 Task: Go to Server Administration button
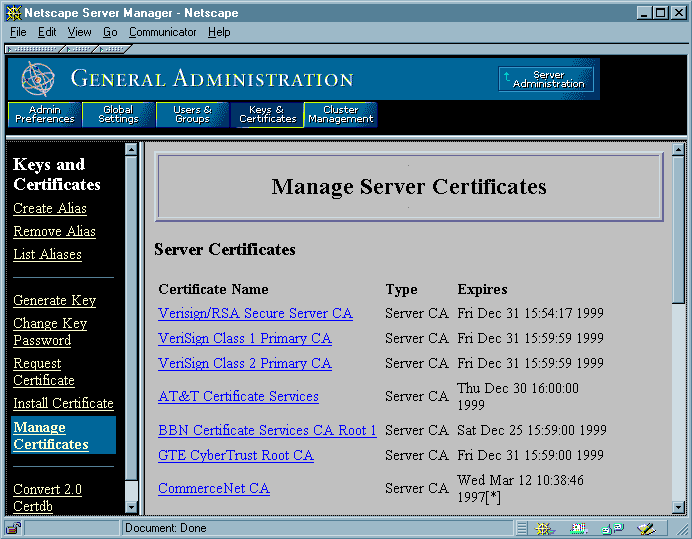546,79
